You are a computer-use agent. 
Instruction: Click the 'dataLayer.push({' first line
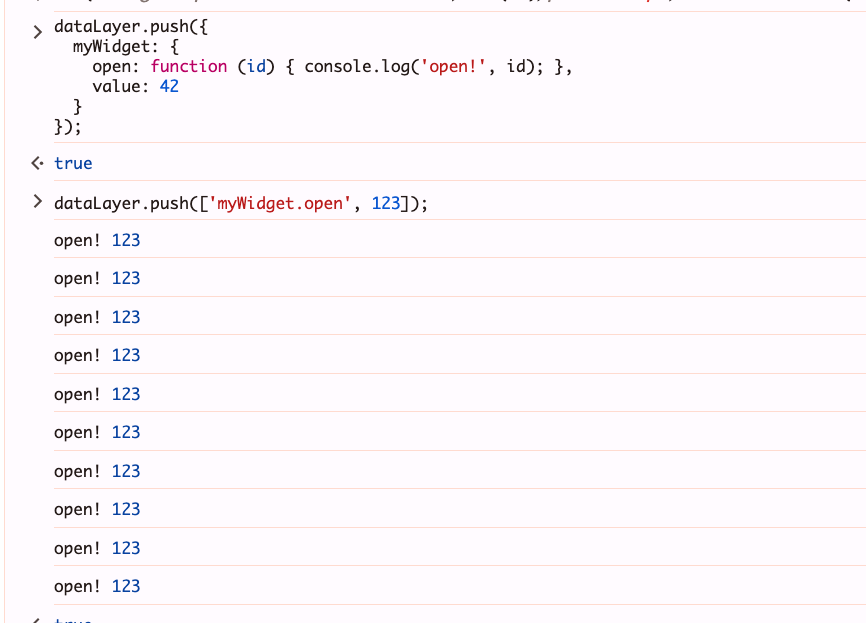131,27
